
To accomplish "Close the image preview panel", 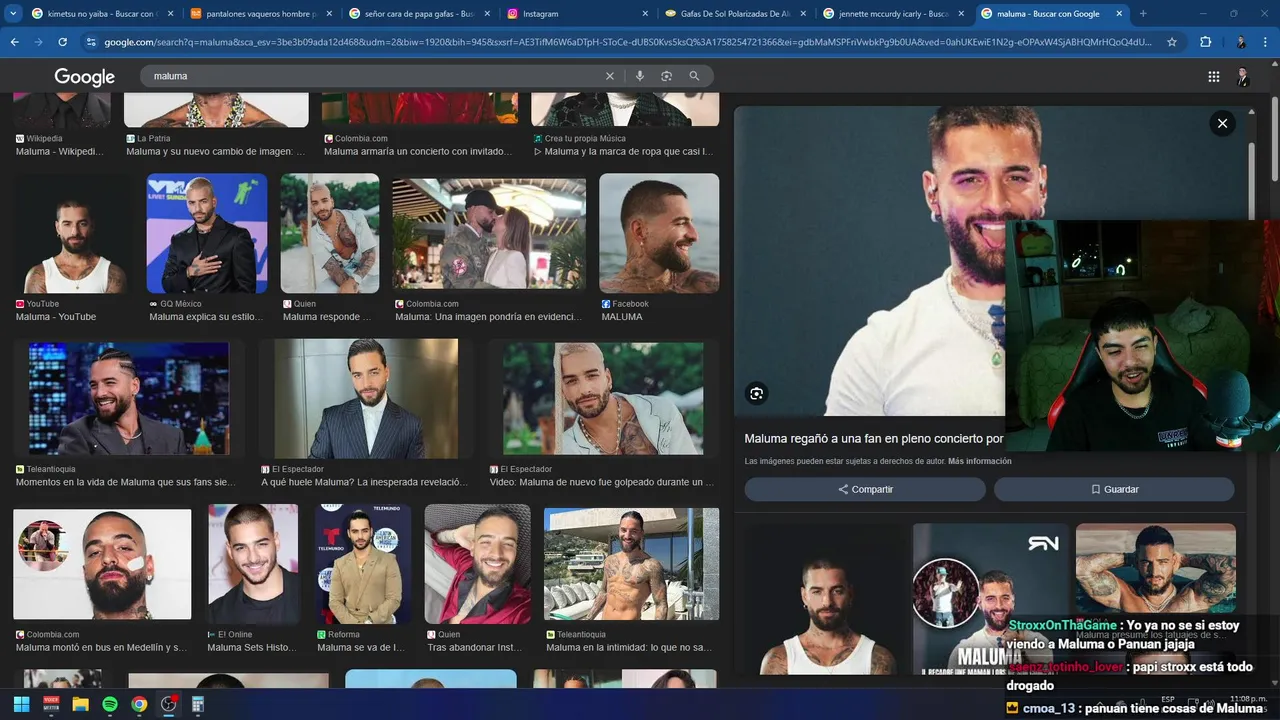I will point(1222,123).
